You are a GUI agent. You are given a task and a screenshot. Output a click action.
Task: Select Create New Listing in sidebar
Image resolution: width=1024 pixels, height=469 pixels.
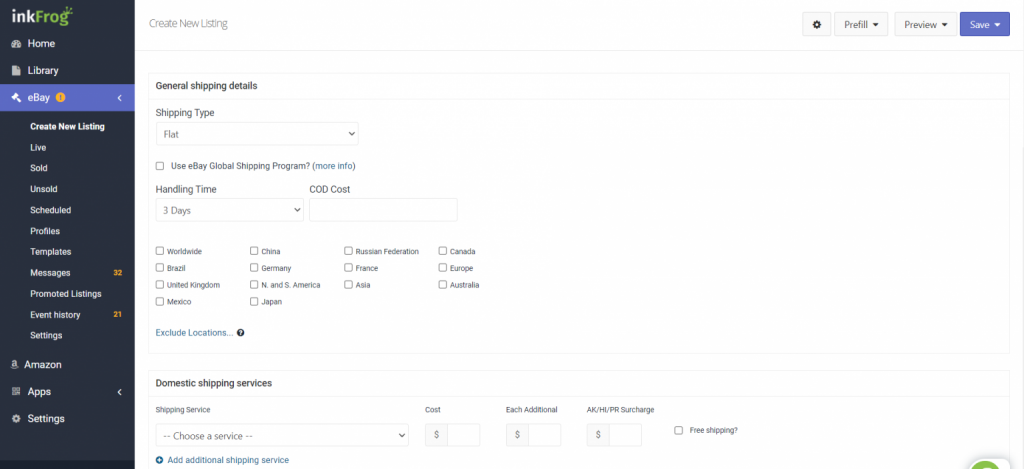click(67, 127)
